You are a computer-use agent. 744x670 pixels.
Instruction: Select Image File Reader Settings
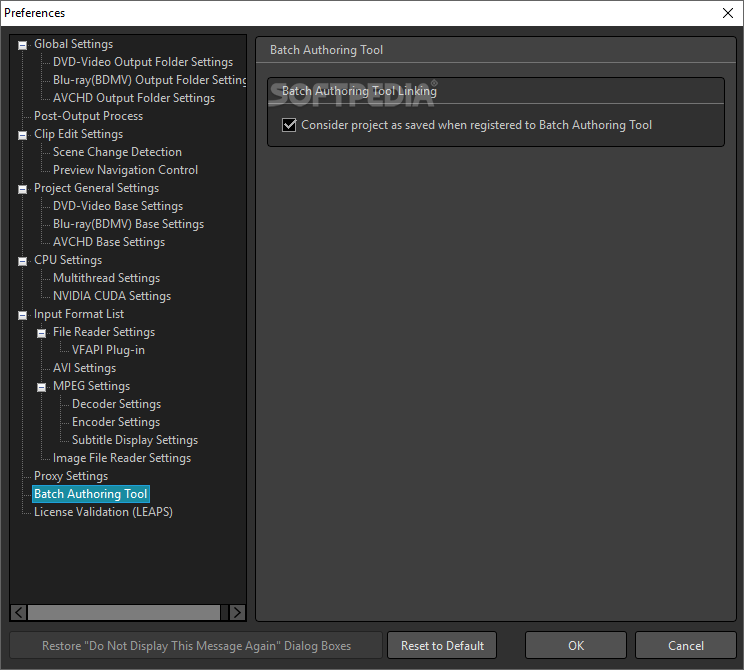point(122,459)
